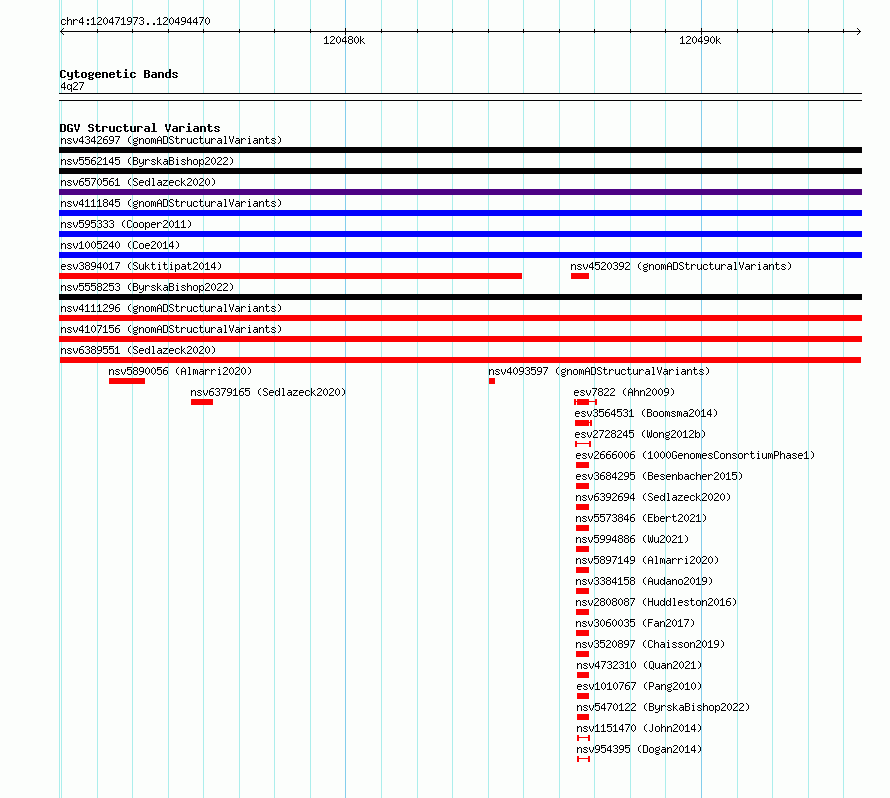890x798 pixels.
Task: Click the esv3894017 (Suktitipat2014) label
Action: pyautogui.click(x=141, y=266)
